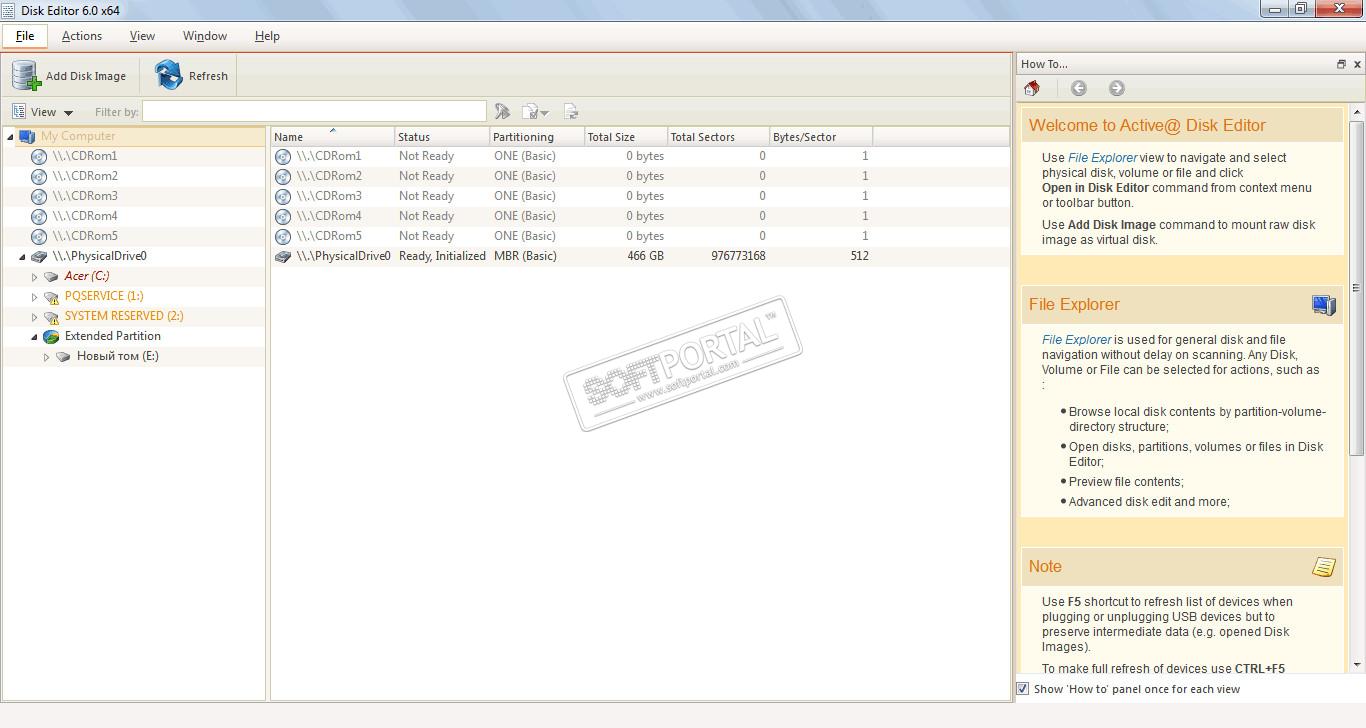This screenshot has width=1366, height=728.
Task: Click the Extended Partition icon in the tree
Action: coord(51,336)
